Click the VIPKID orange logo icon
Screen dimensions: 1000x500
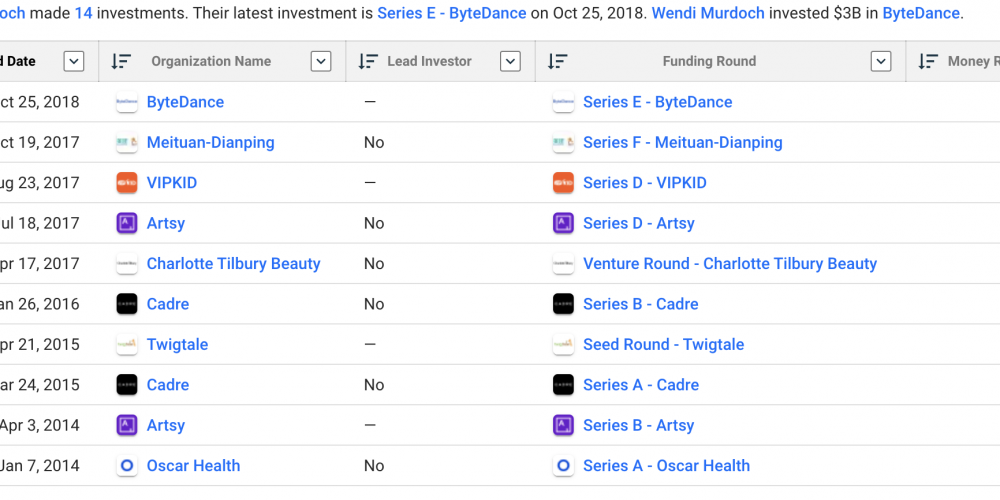(127, 183)
